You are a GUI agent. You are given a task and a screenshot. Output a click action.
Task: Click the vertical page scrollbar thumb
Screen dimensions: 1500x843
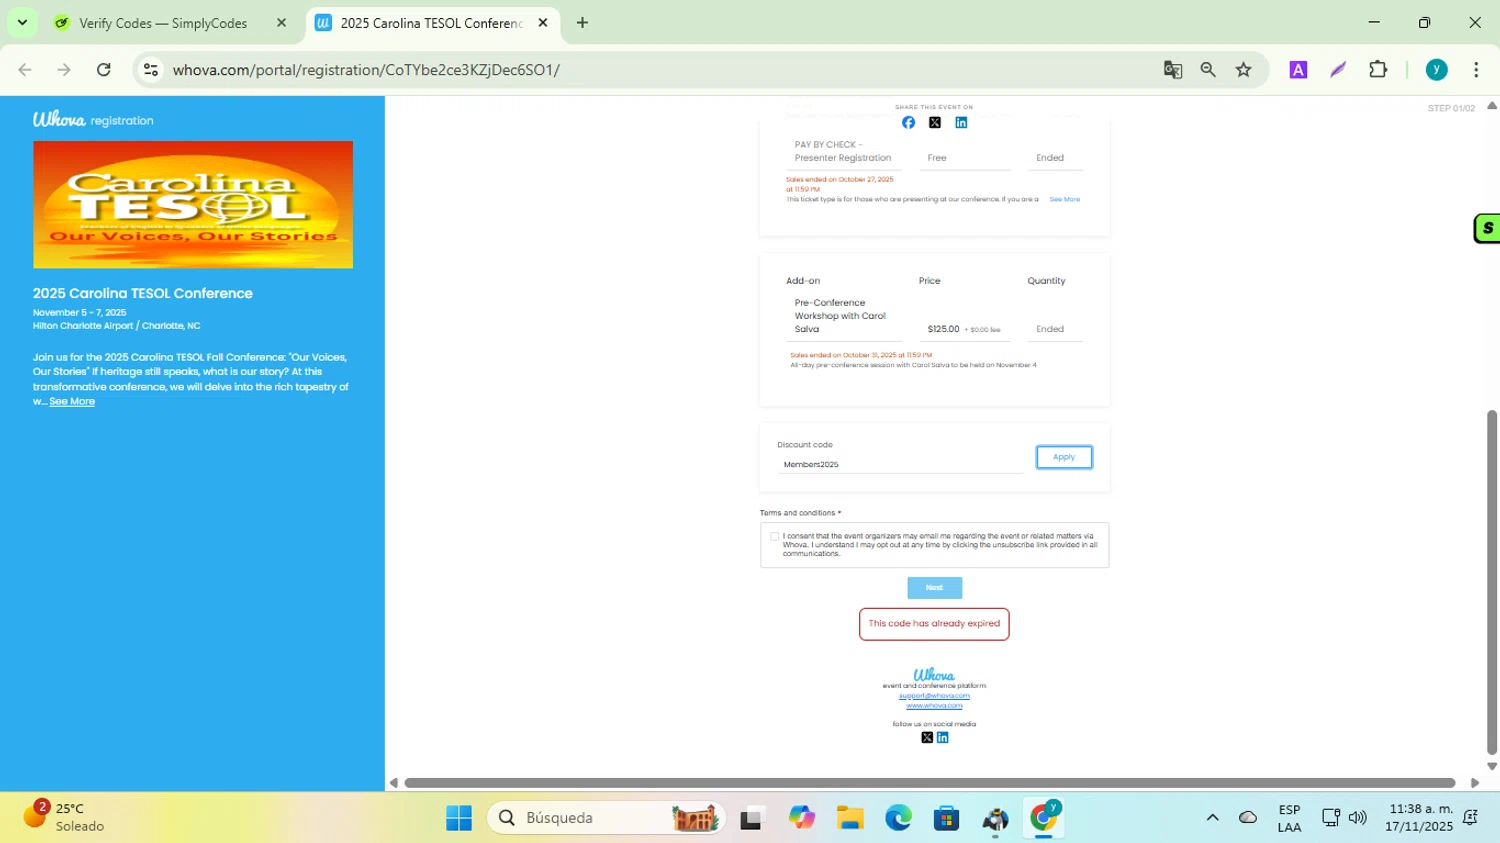[1492, 582]
